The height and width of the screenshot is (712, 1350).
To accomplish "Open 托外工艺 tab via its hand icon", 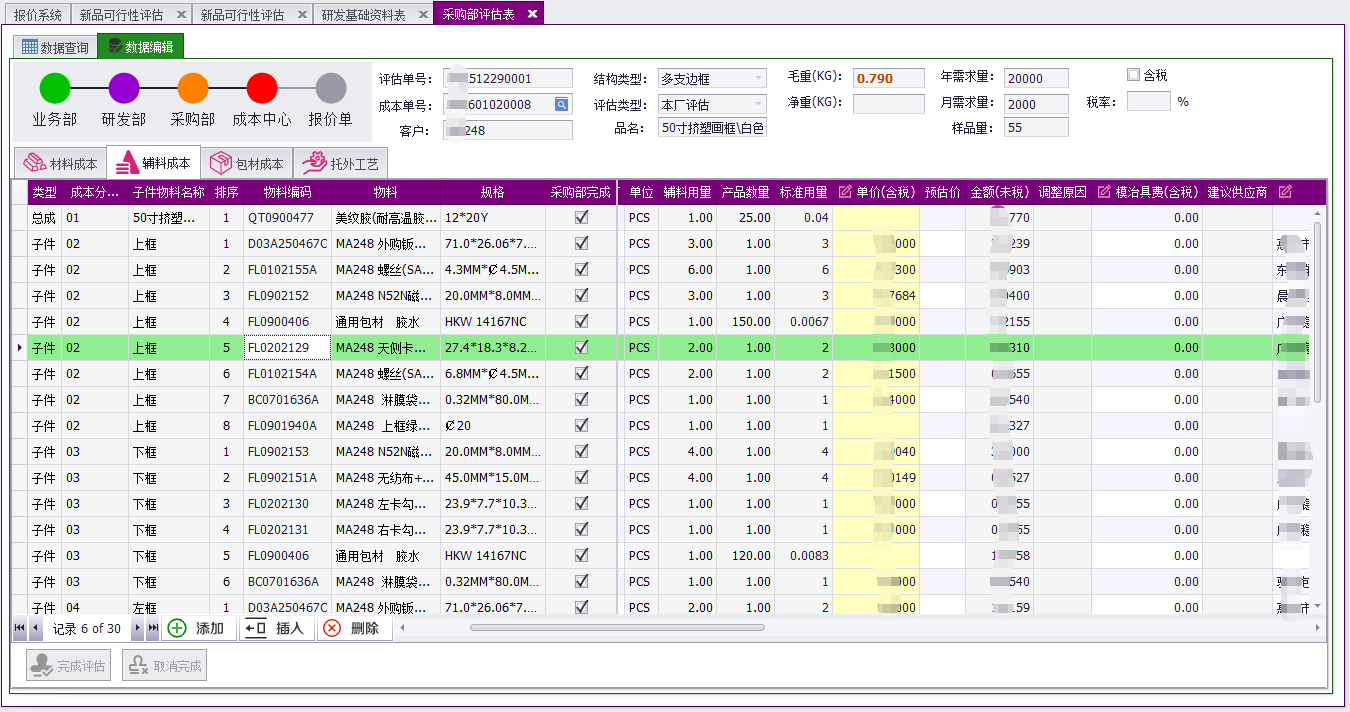I will [314, 163].
